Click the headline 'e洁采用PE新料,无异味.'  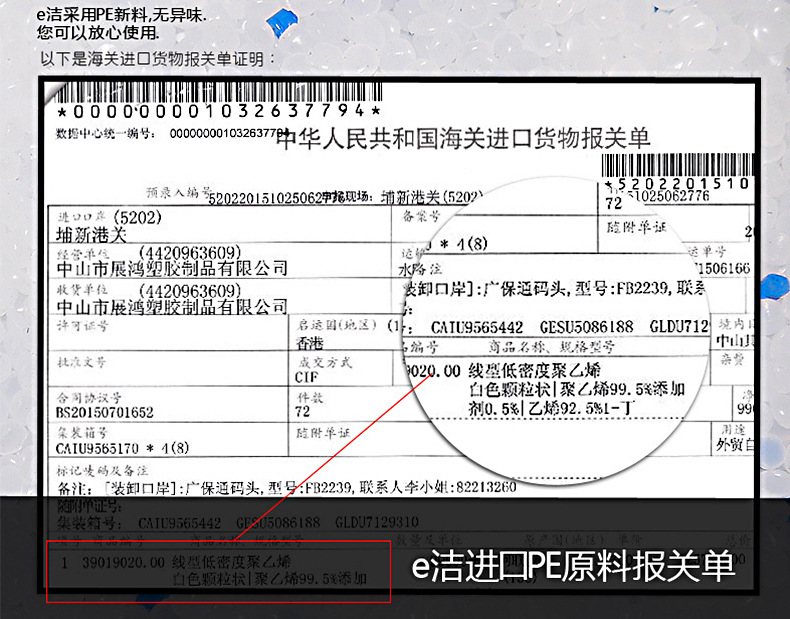pyautogui.click(x=121, y=15)
